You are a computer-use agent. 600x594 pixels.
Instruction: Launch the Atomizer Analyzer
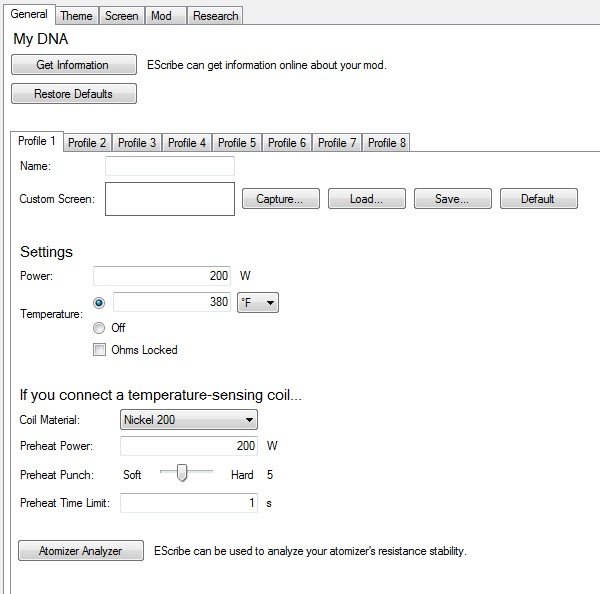tap(81, 551)
